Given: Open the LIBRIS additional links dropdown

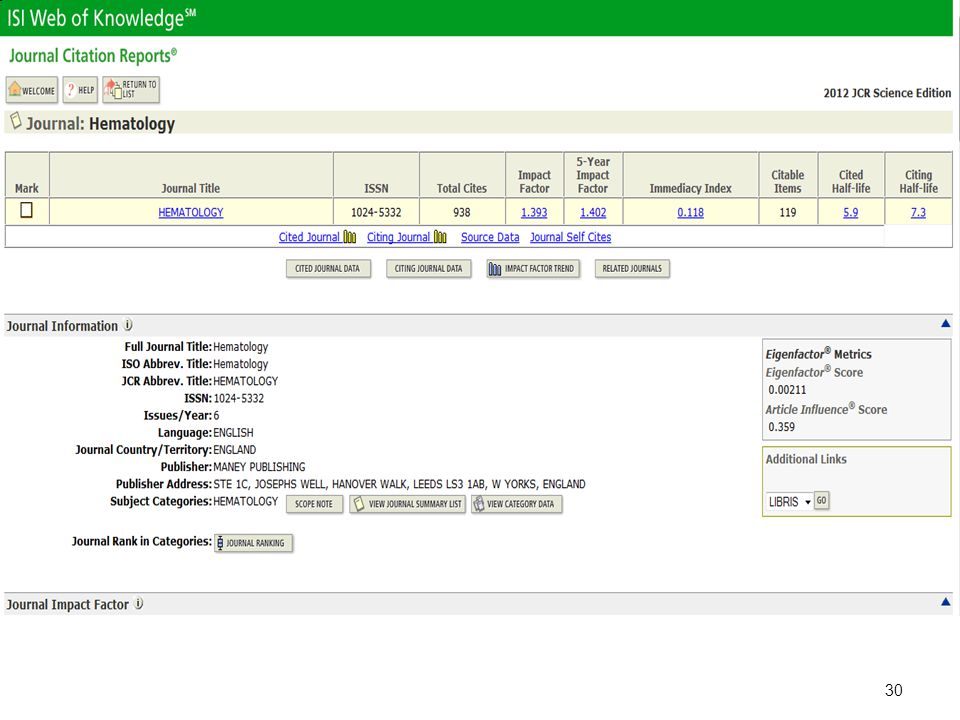Looking at the screenshot, I should tap(789, 501).
